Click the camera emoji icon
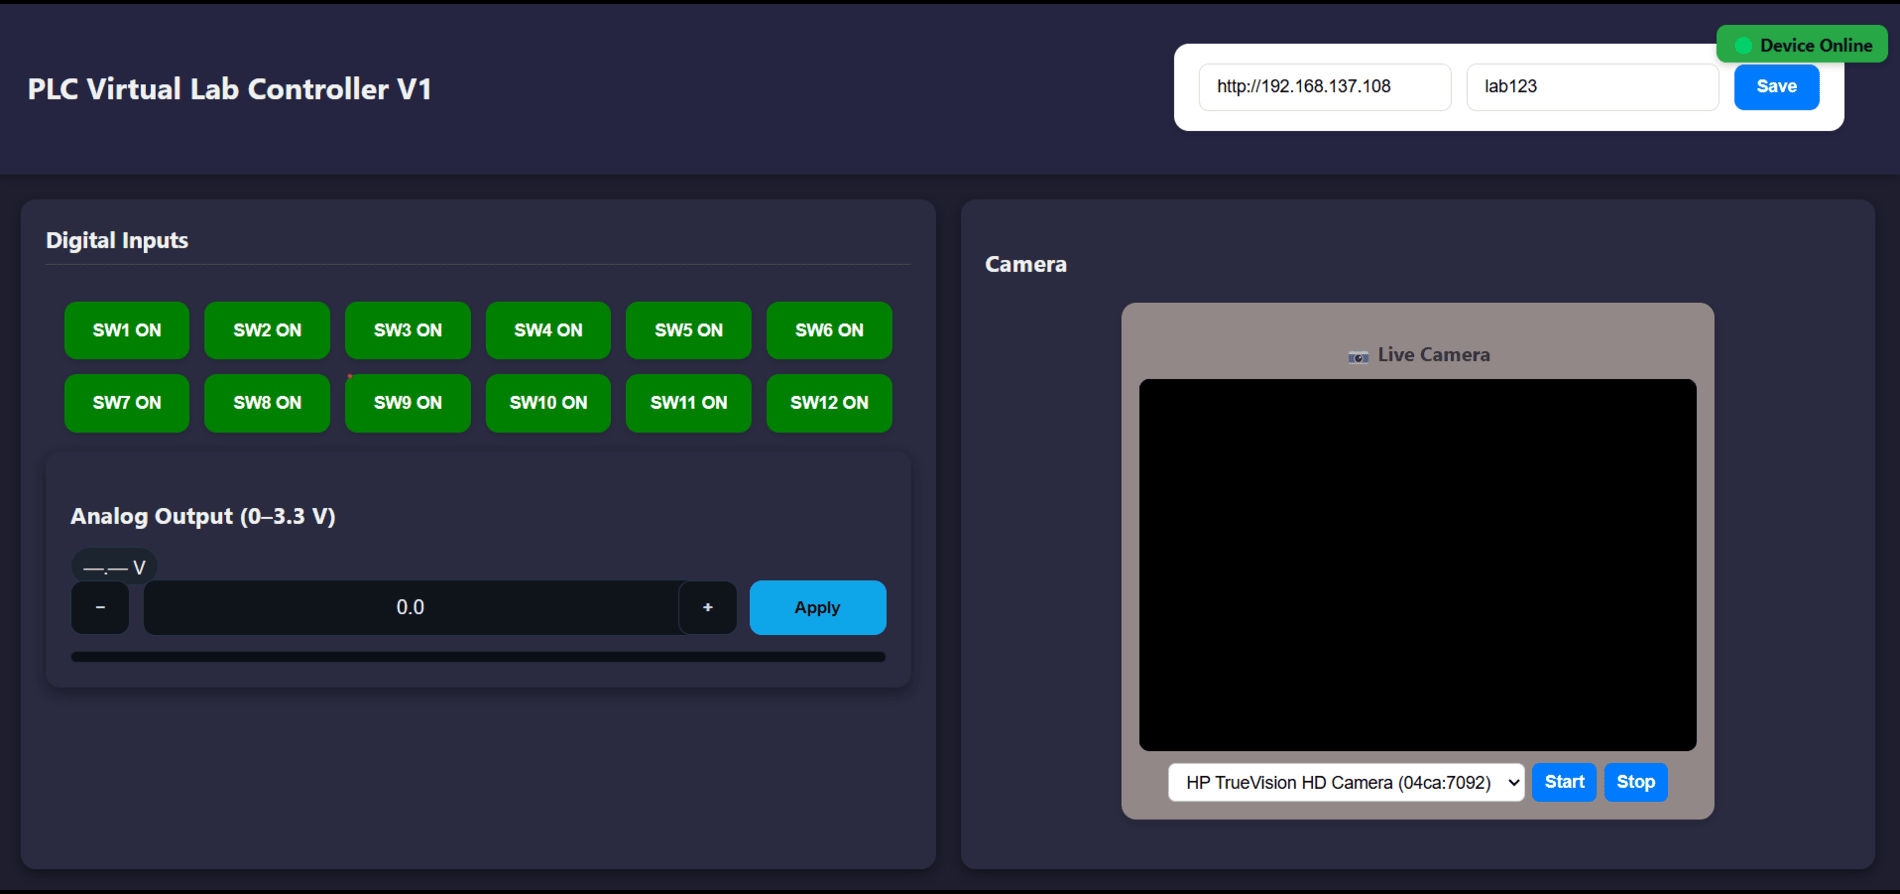The image size is (1900, 894). click(x=1358, y=356)
